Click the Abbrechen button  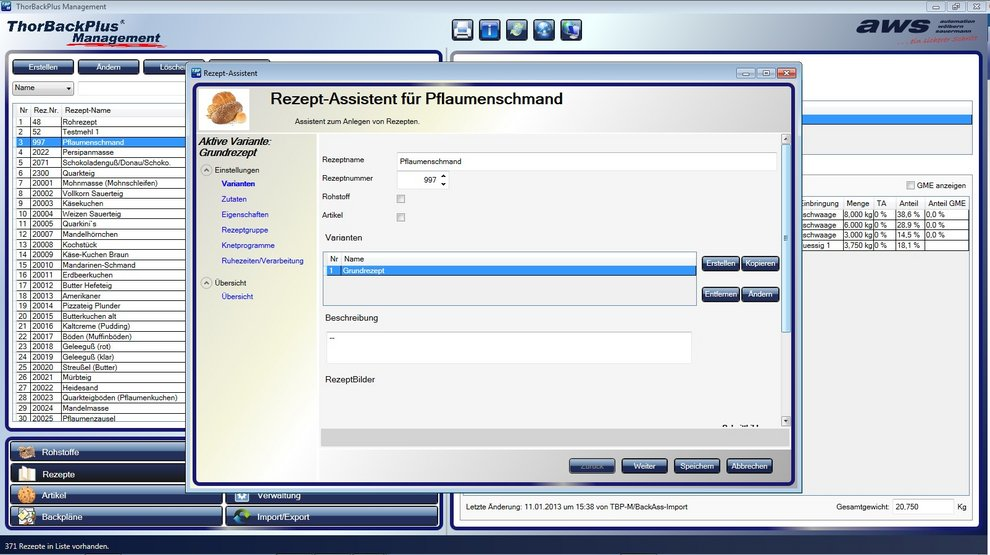(x=749, y=466)
